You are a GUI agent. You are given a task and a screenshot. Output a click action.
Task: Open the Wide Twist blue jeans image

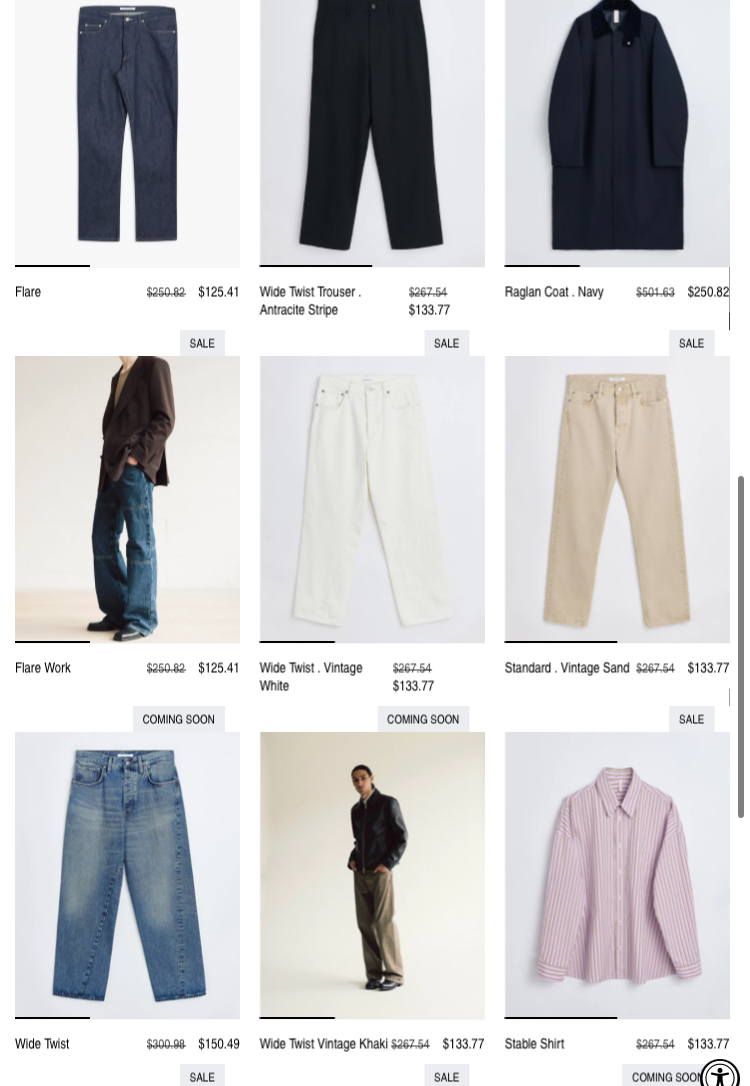pyautogui.click(x=127, y=875)
